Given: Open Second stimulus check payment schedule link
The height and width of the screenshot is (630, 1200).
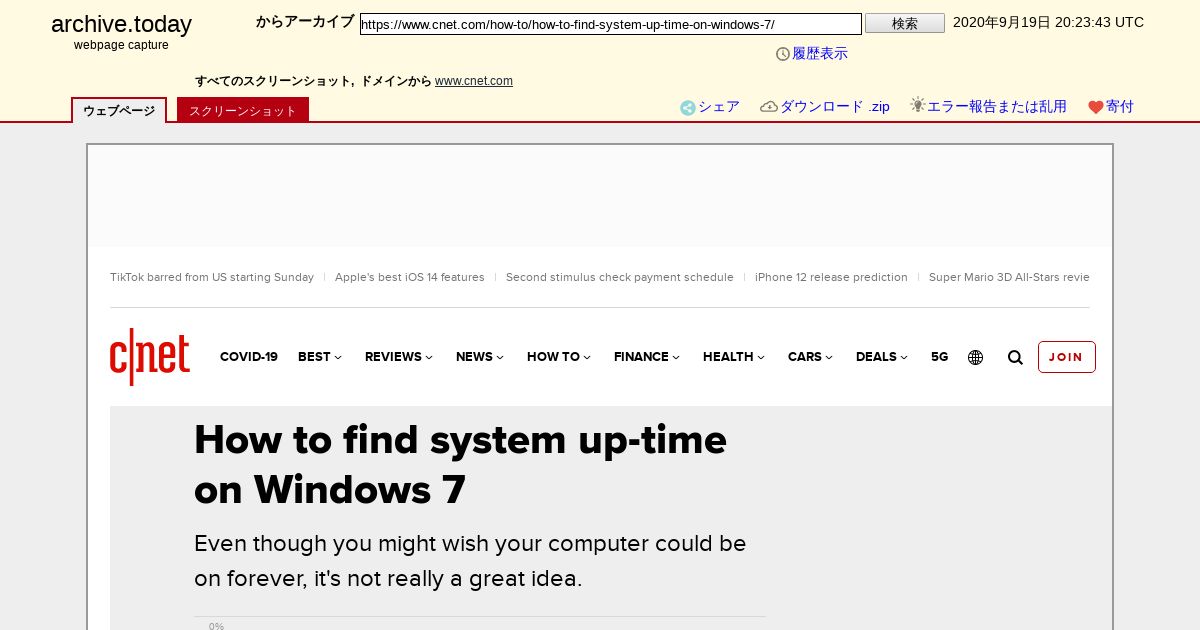Looking at the screenshot, I should (620, 277).
